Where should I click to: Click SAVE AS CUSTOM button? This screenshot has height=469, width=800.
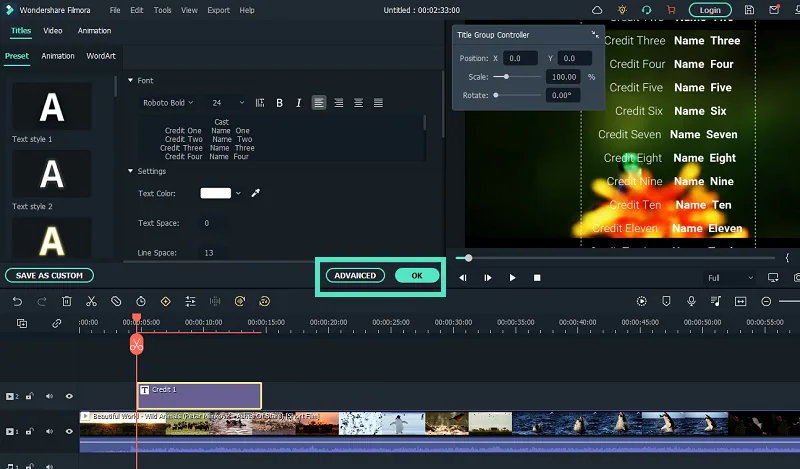coord(49,276)
